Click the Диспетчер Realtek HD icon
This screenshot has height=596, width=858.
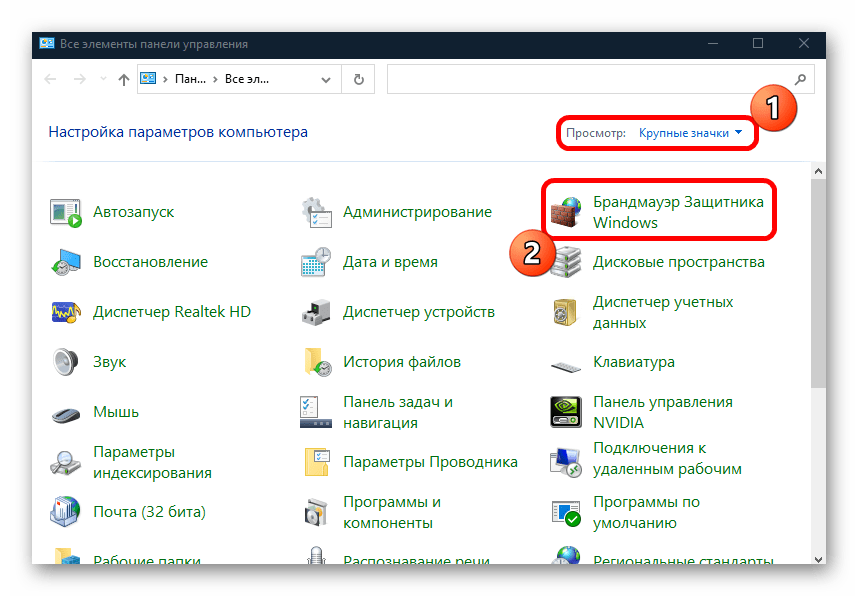(x=66, y=312)
